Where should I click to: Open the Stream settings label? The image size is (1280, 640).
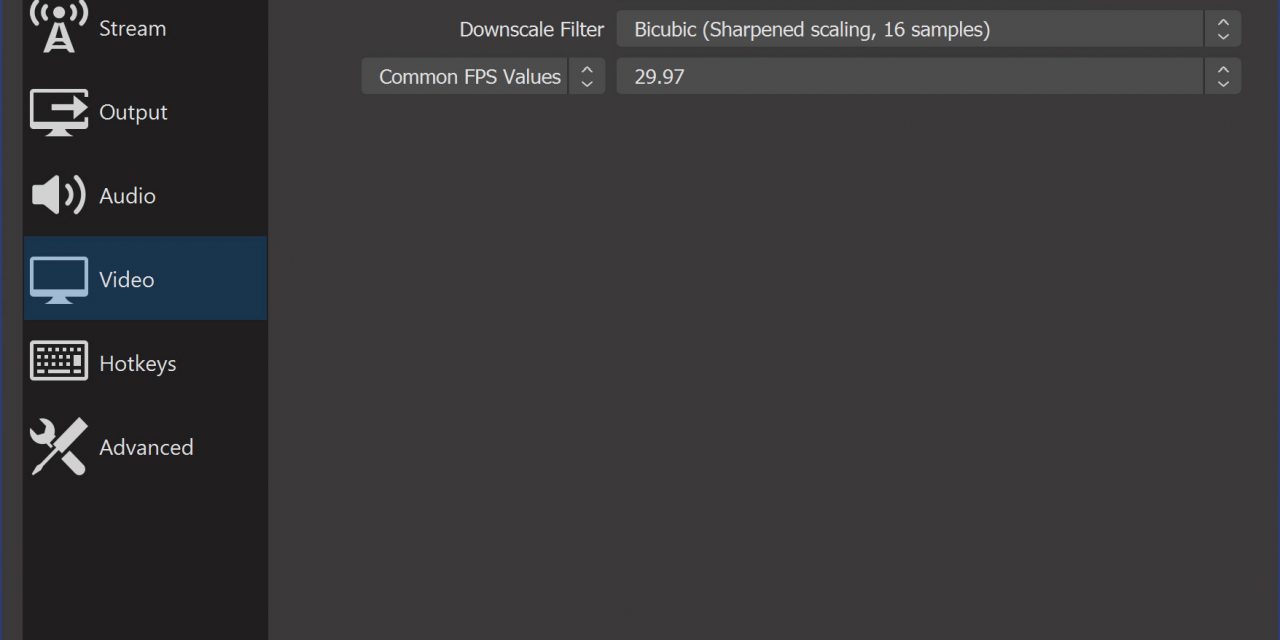pos(132,28)
